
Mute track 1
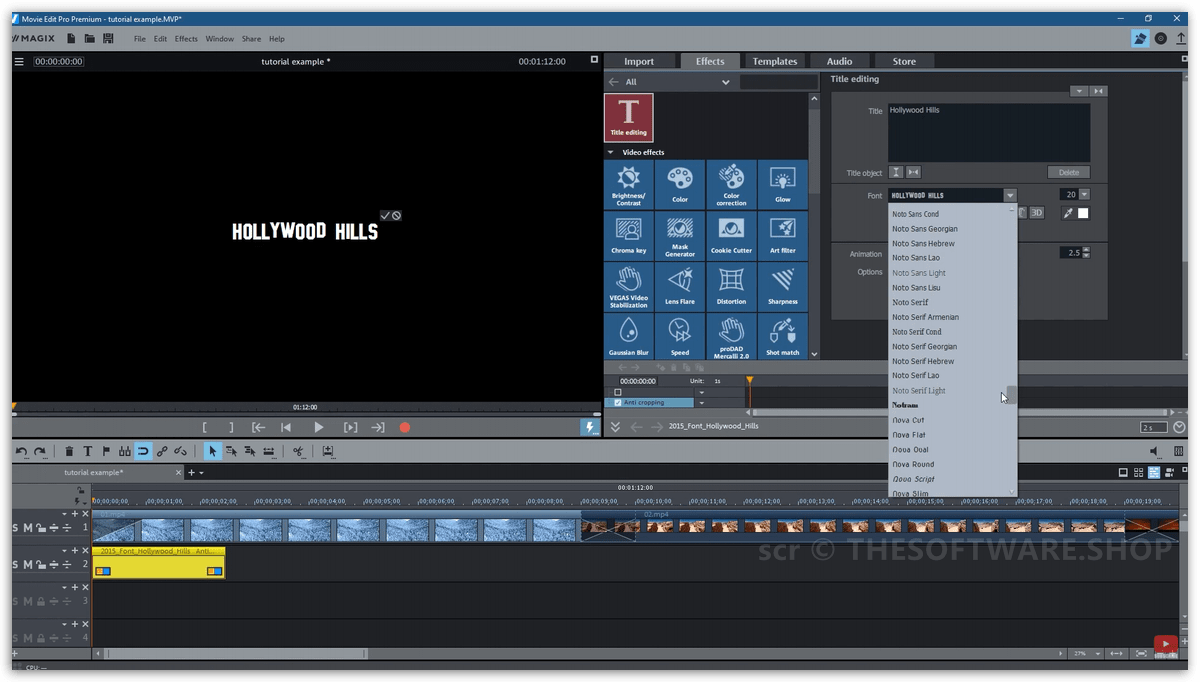(x=28, y=527)
